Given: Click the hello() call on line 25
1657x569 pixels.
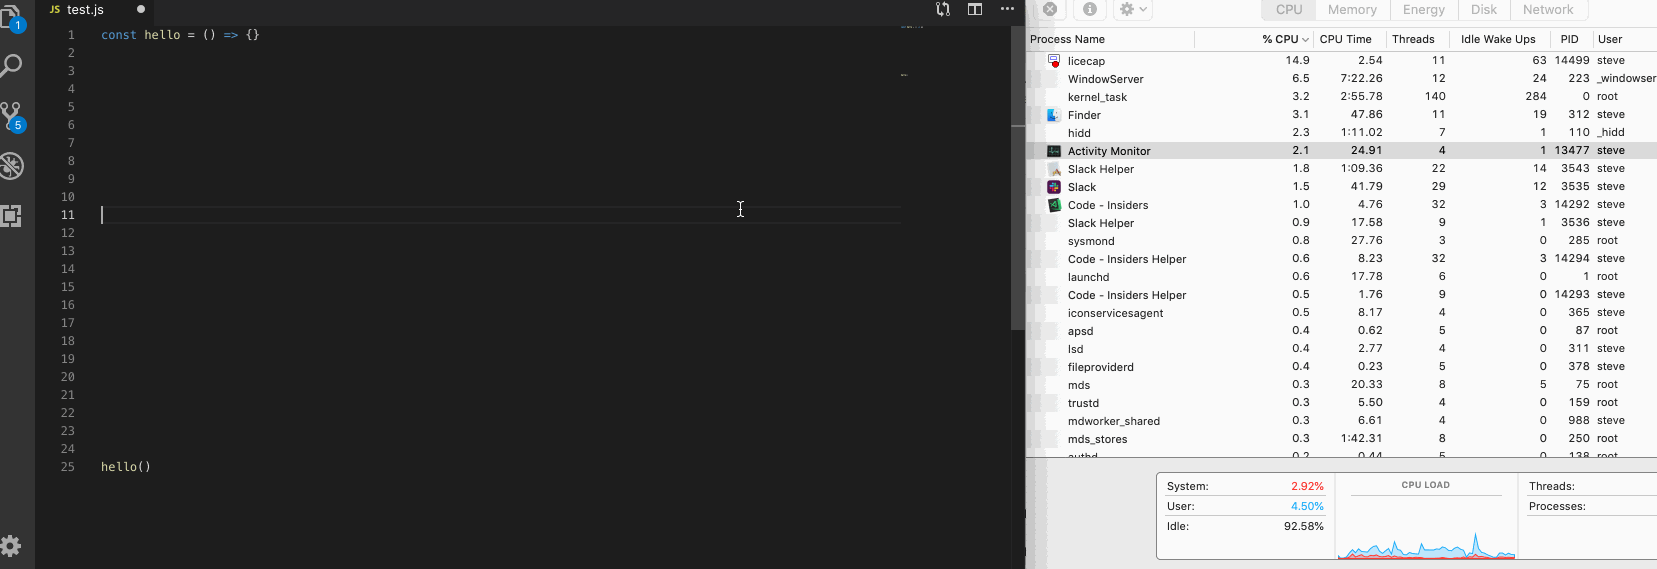Looking at the screenshot, I should click(126, 467).
